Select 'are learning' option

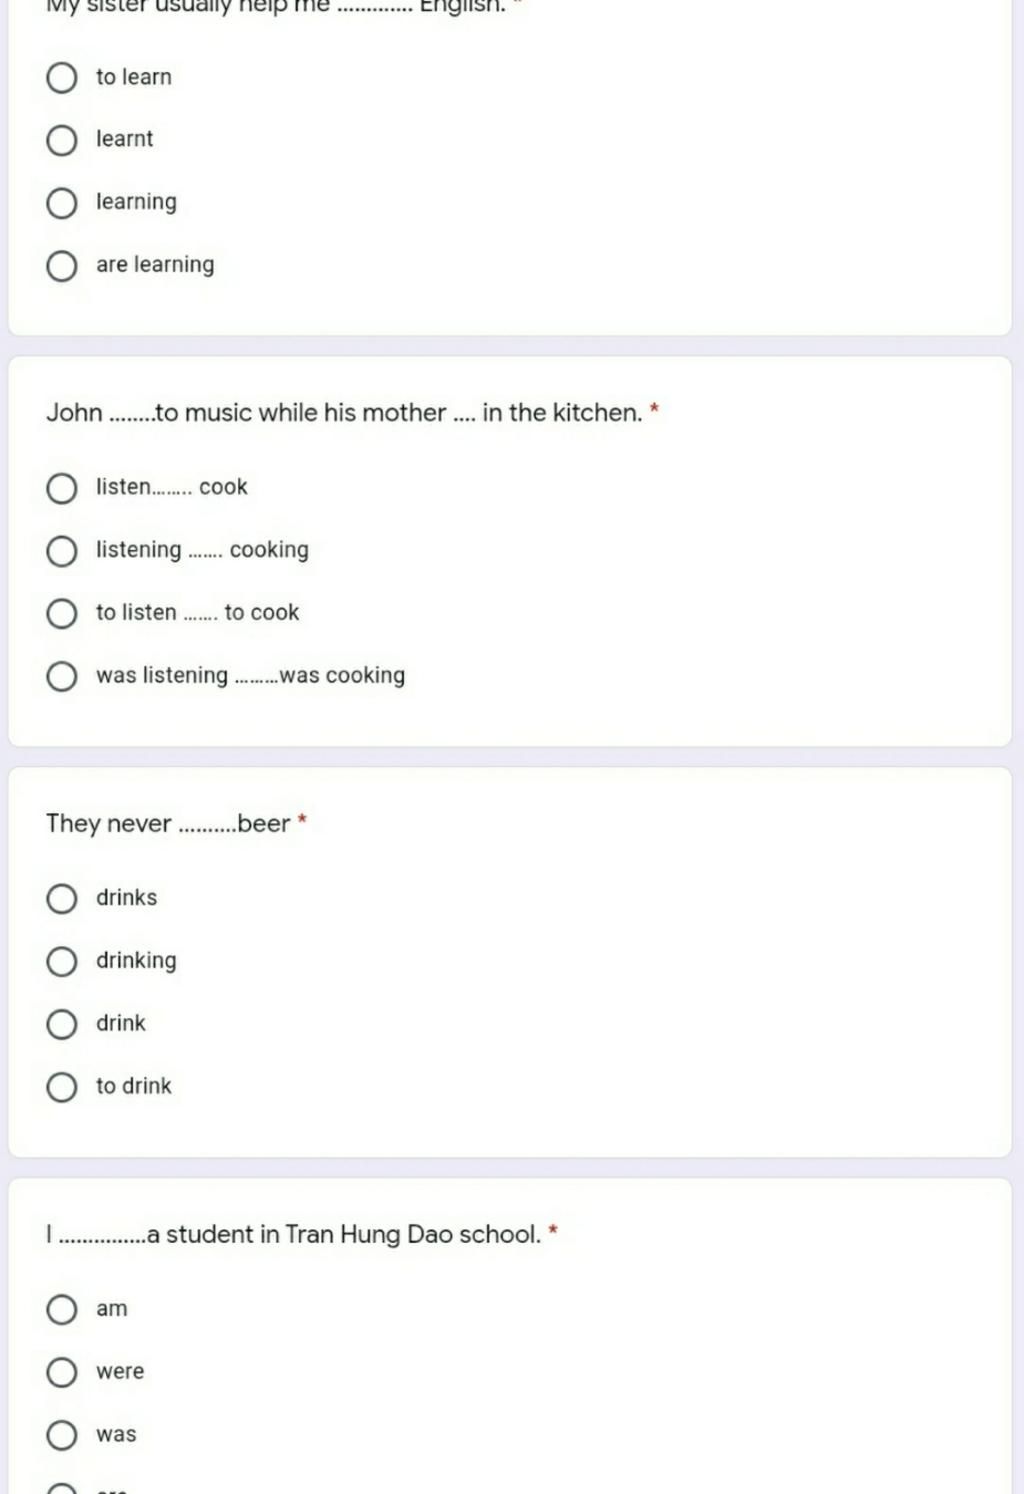tap(62, 266)
